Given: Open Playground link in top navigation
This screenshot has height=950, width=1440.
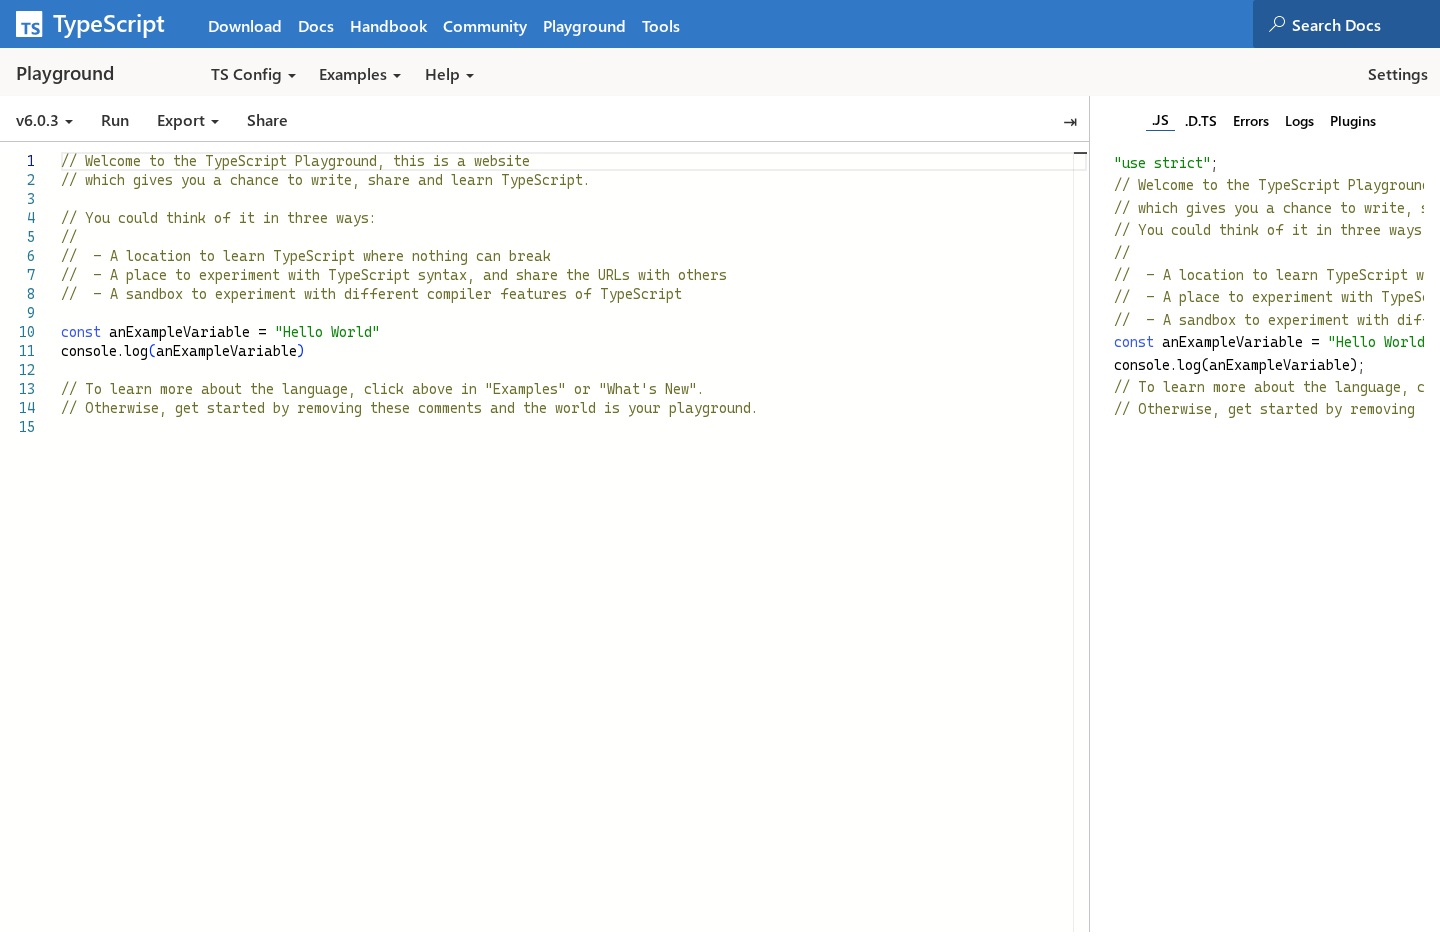Looking at the screenshot, I should click(584, 26).
